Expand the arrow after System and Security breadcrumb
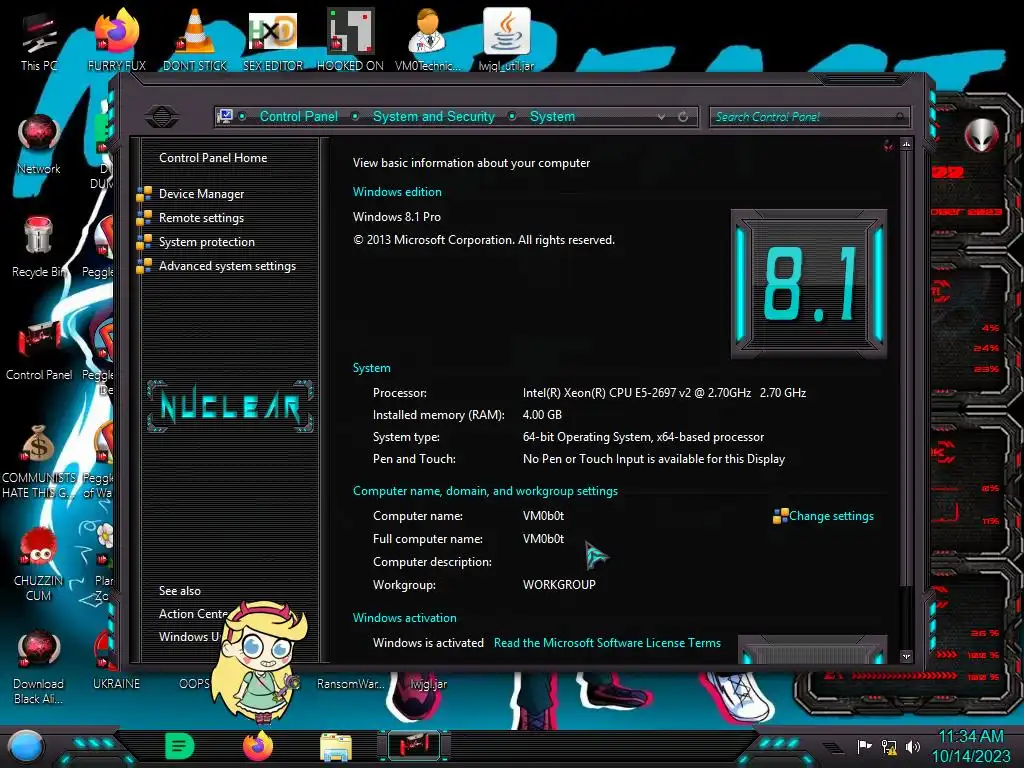Image resolution: width=1024 pixels, height=768 pixels. (513, 116)
